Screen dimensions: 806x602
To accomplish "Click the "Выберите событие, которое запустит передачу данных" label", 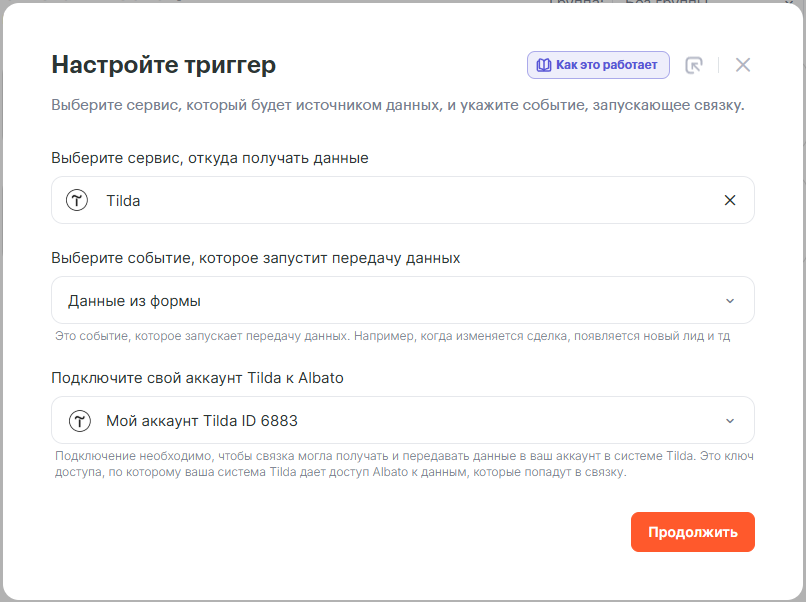I will click(x=256, y=258).
